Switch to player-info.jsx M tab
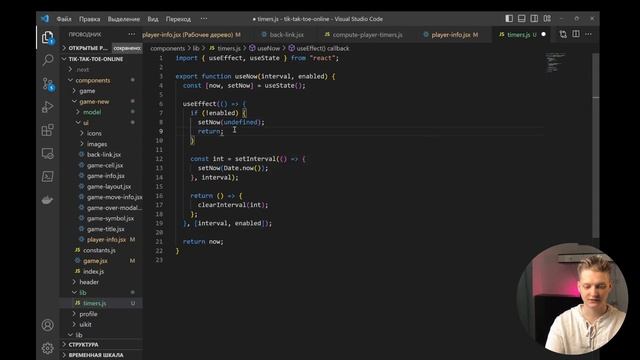 click(x=451, y=35)
